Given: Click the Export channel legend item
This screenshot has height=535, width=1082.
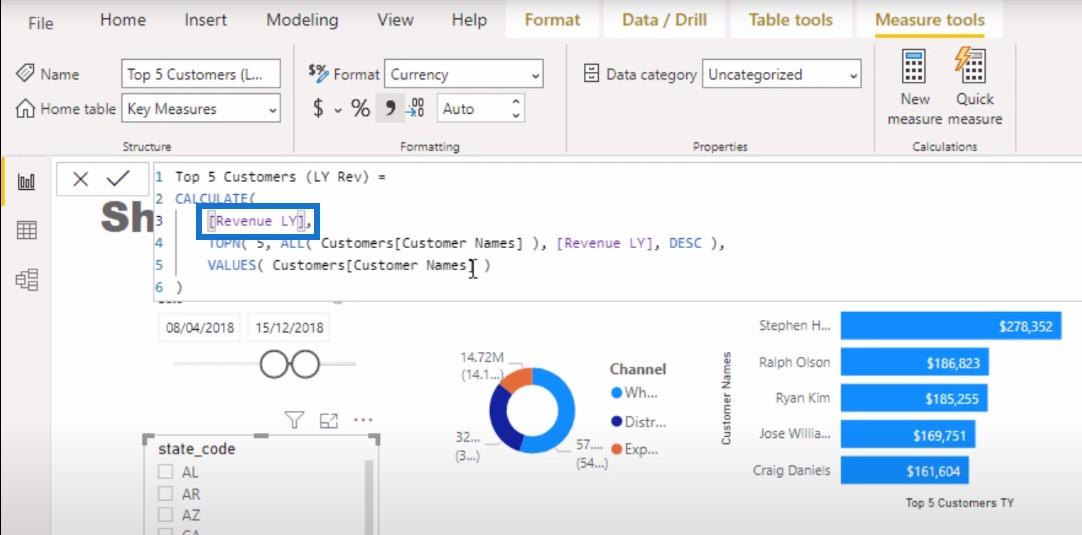Looking at the screenshot, I should click(635, 449).
